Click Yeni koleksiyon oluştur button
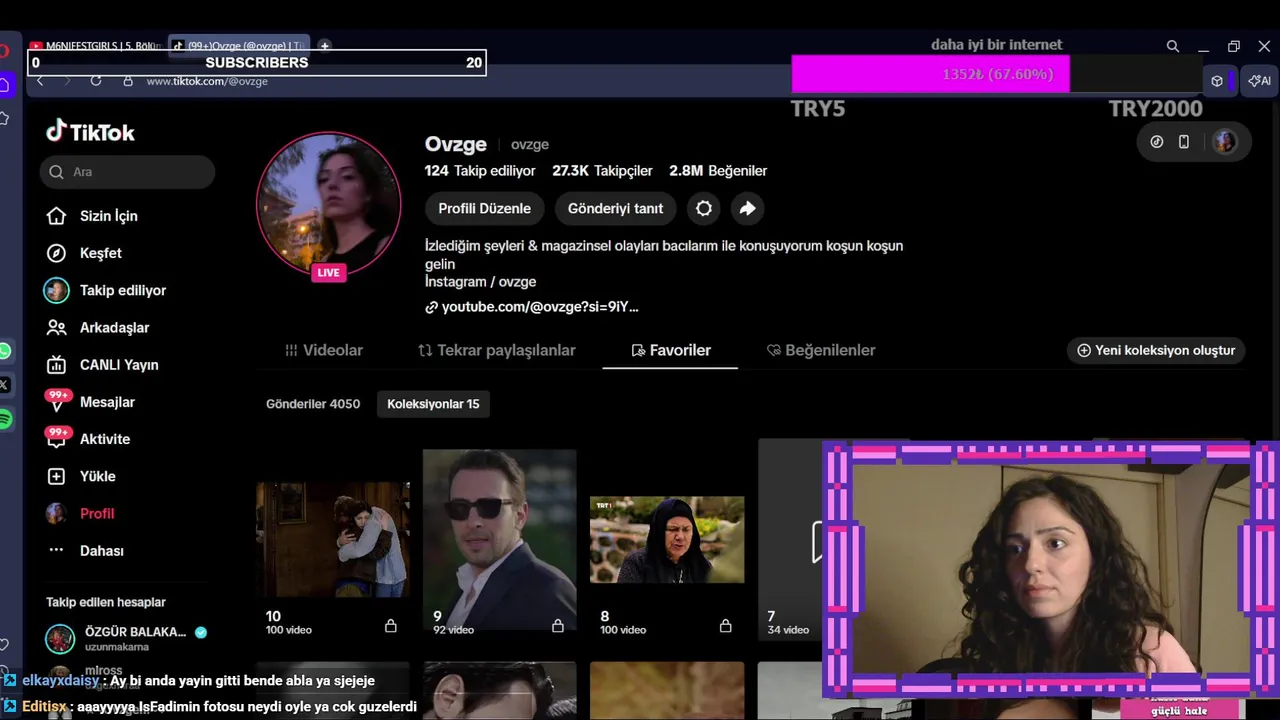Image resolution: width=1280 pixels, height=720 pixels. [x=1156, y=350]
